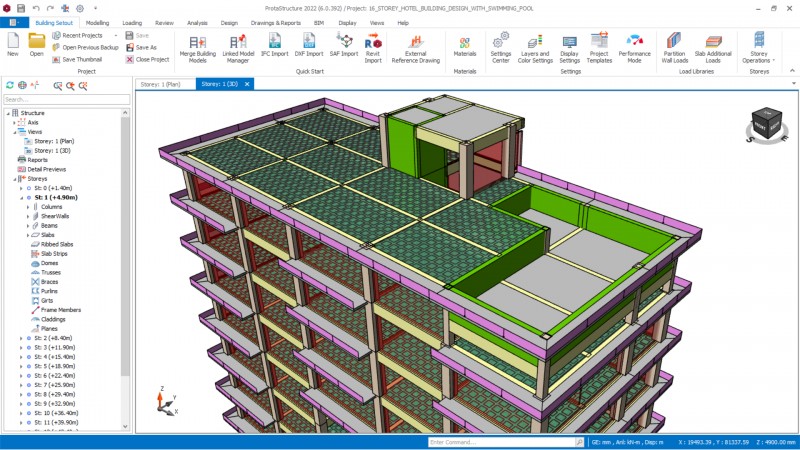The height and width of the screenshot is (450, 800).
Task: Collapse the Storeys tree node
Action: [x=14, y=179]
